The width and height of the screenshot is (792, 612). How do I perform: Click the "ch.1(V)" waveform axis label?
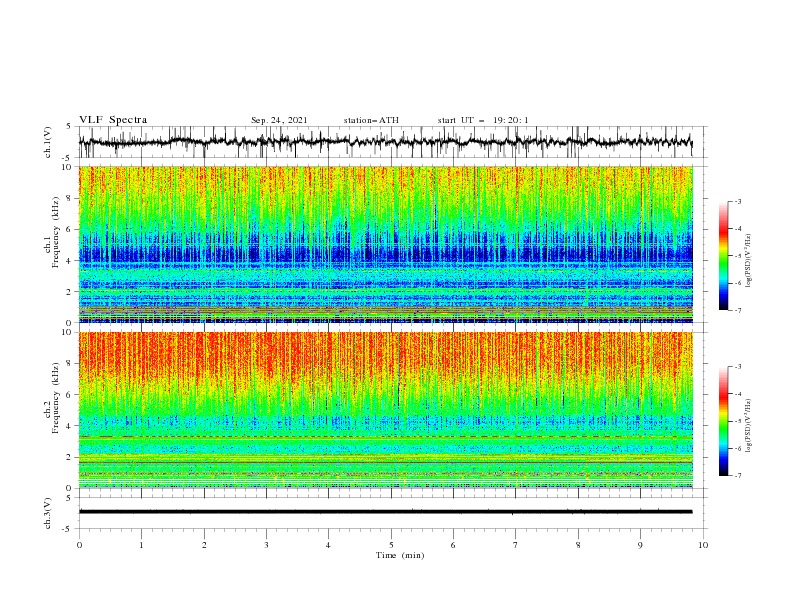(48, 142)
